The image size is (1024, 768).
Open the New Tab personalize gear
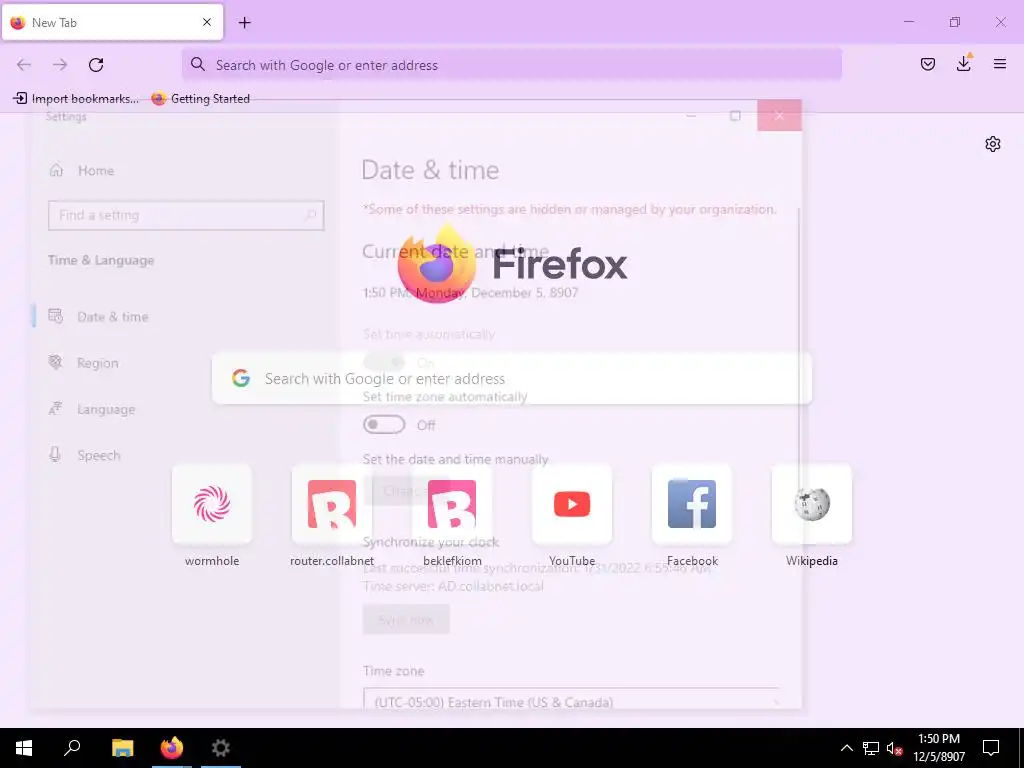(993, 144)
